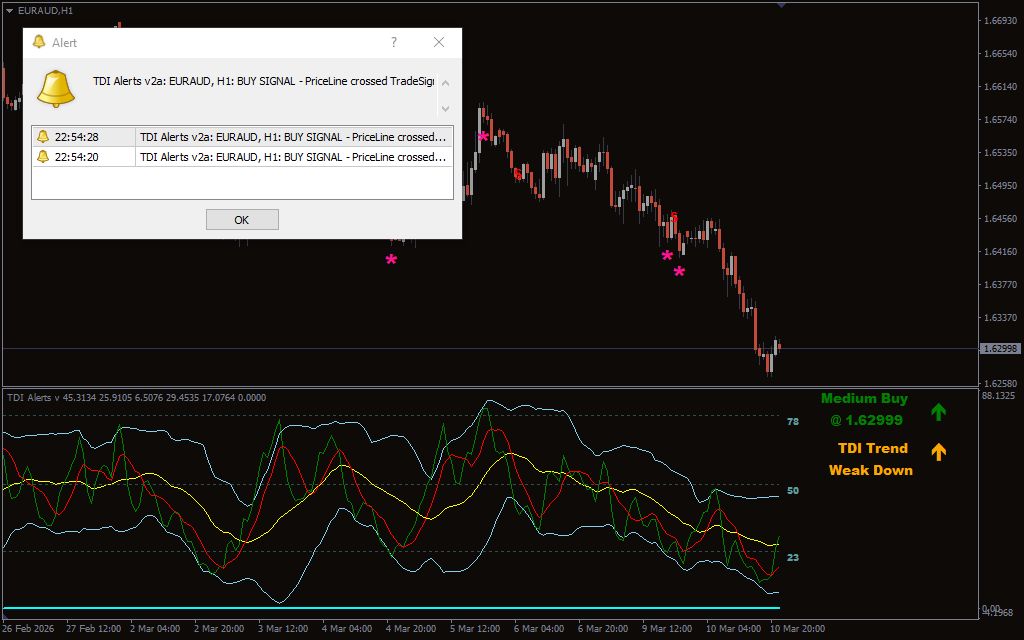Click orange up arrow beside TDI Trend

click(938, 452)
